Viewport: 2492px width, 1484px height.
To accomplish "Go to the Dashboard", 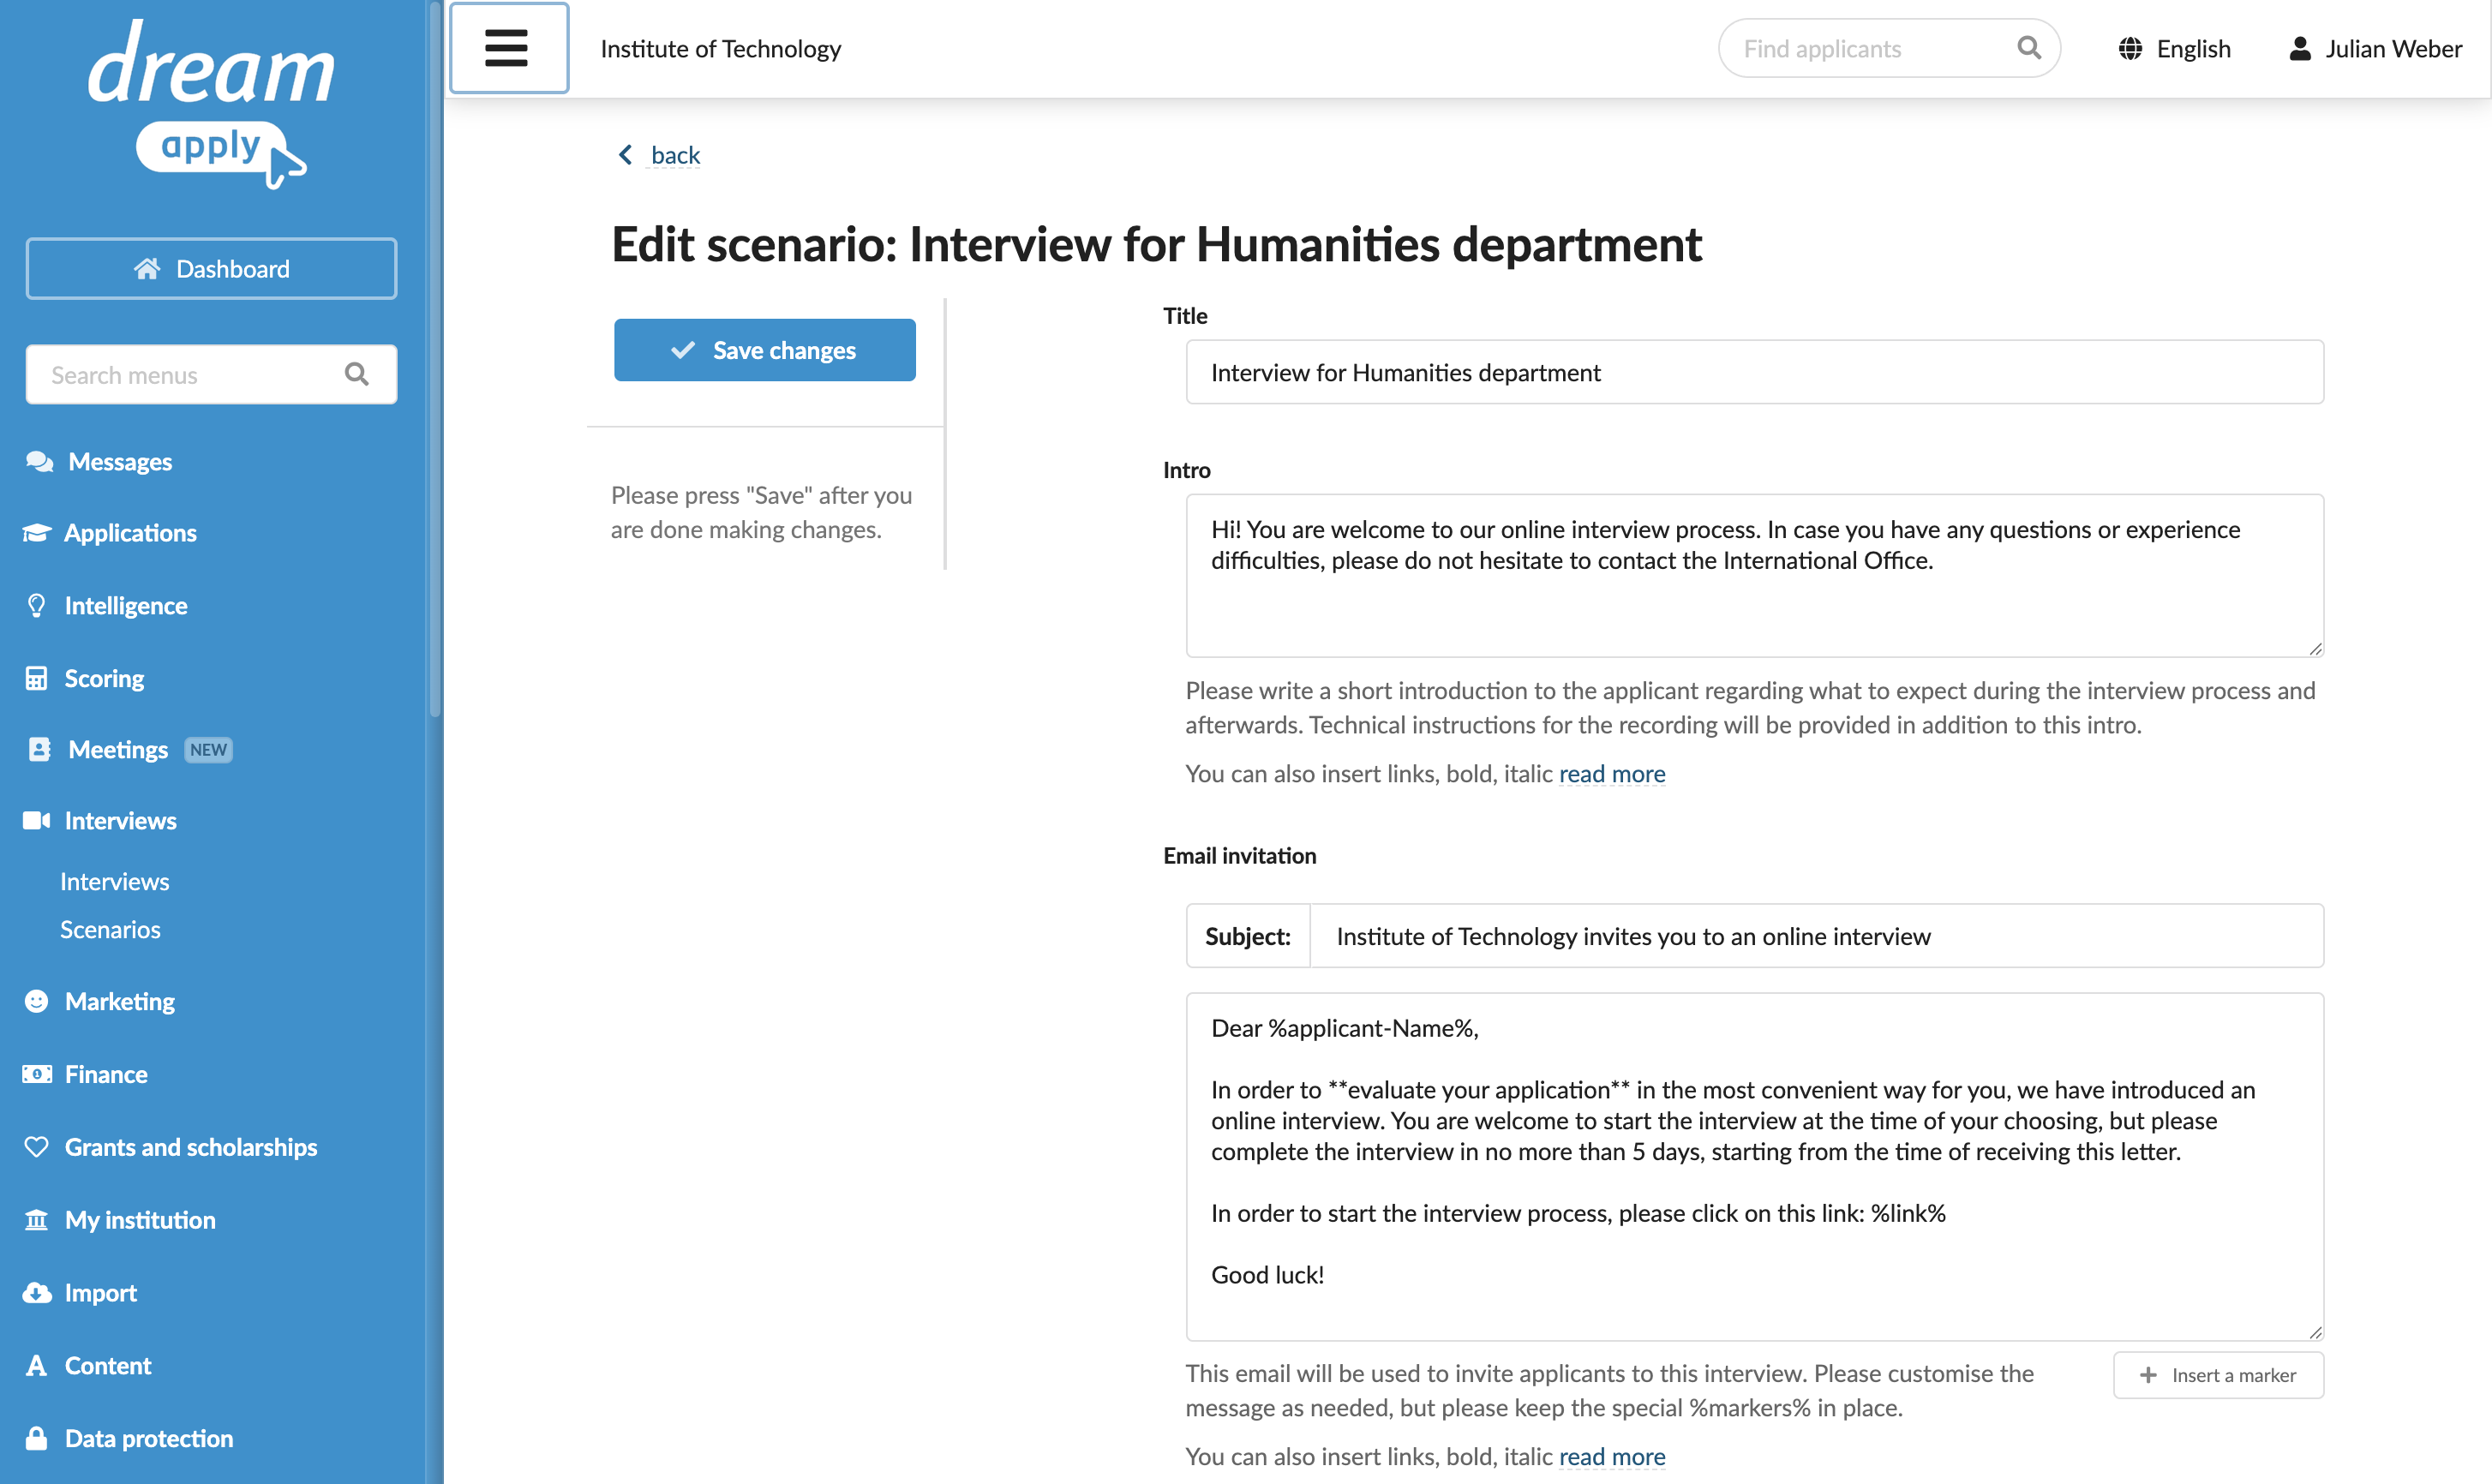I will [x=211, y=268].
